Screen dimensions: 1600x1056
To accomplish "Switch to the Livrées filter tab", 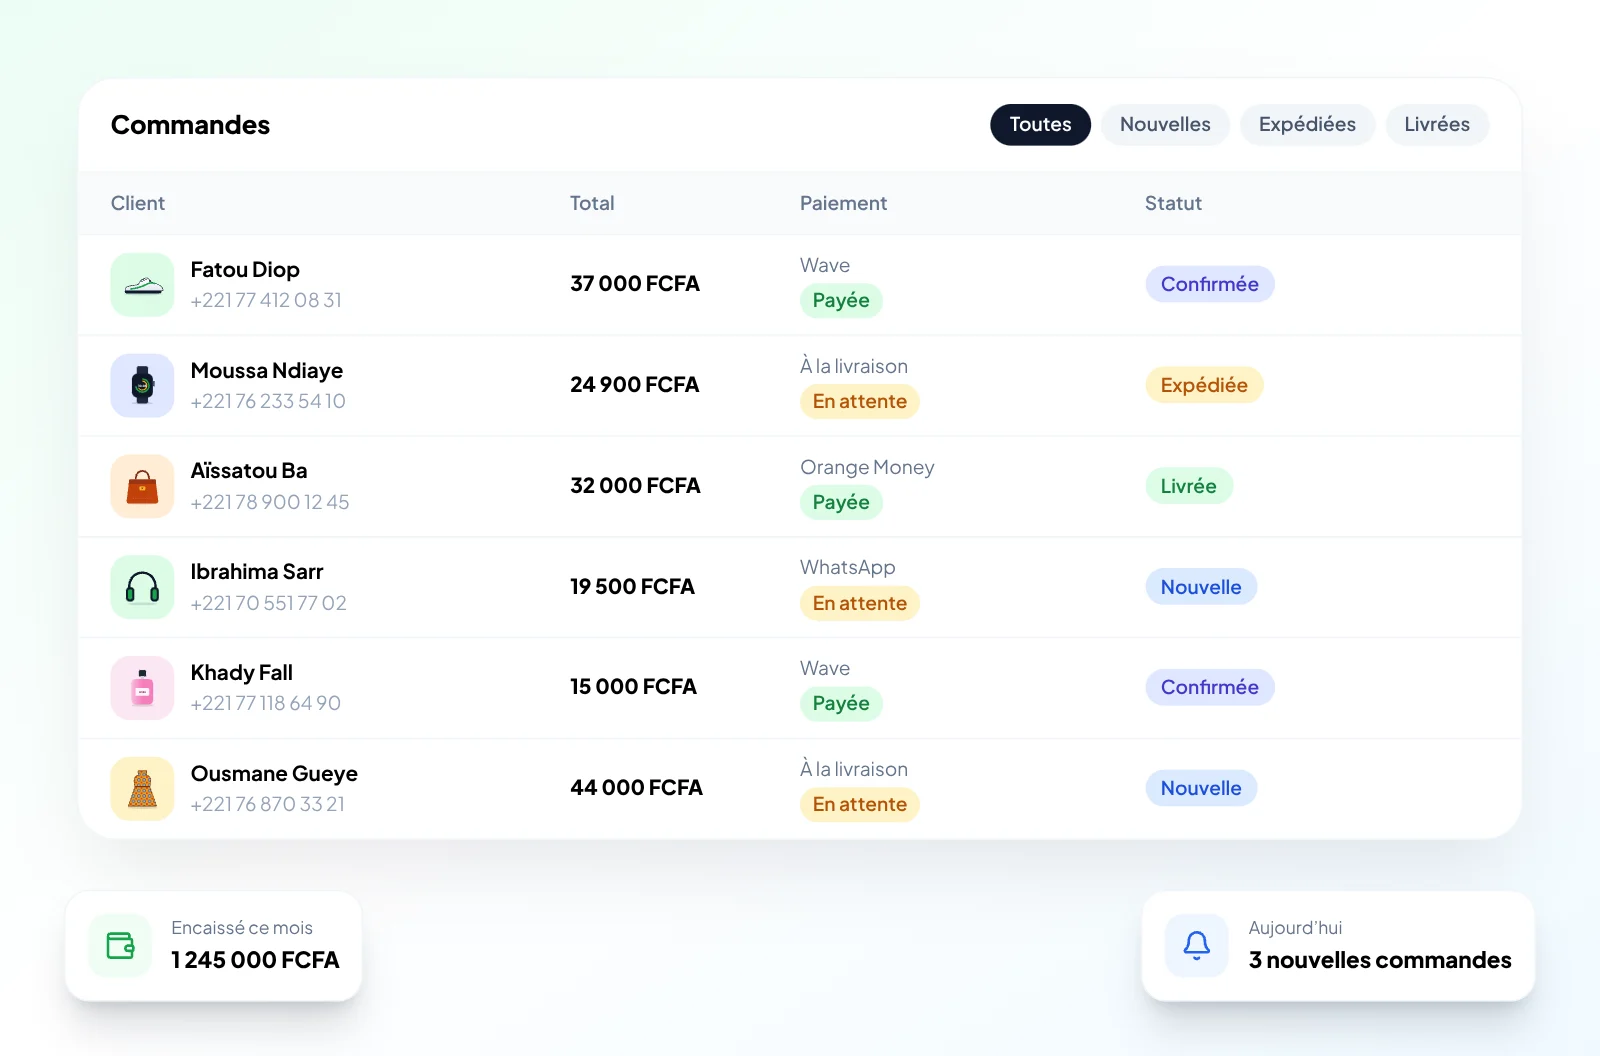I will point(1437,125).
